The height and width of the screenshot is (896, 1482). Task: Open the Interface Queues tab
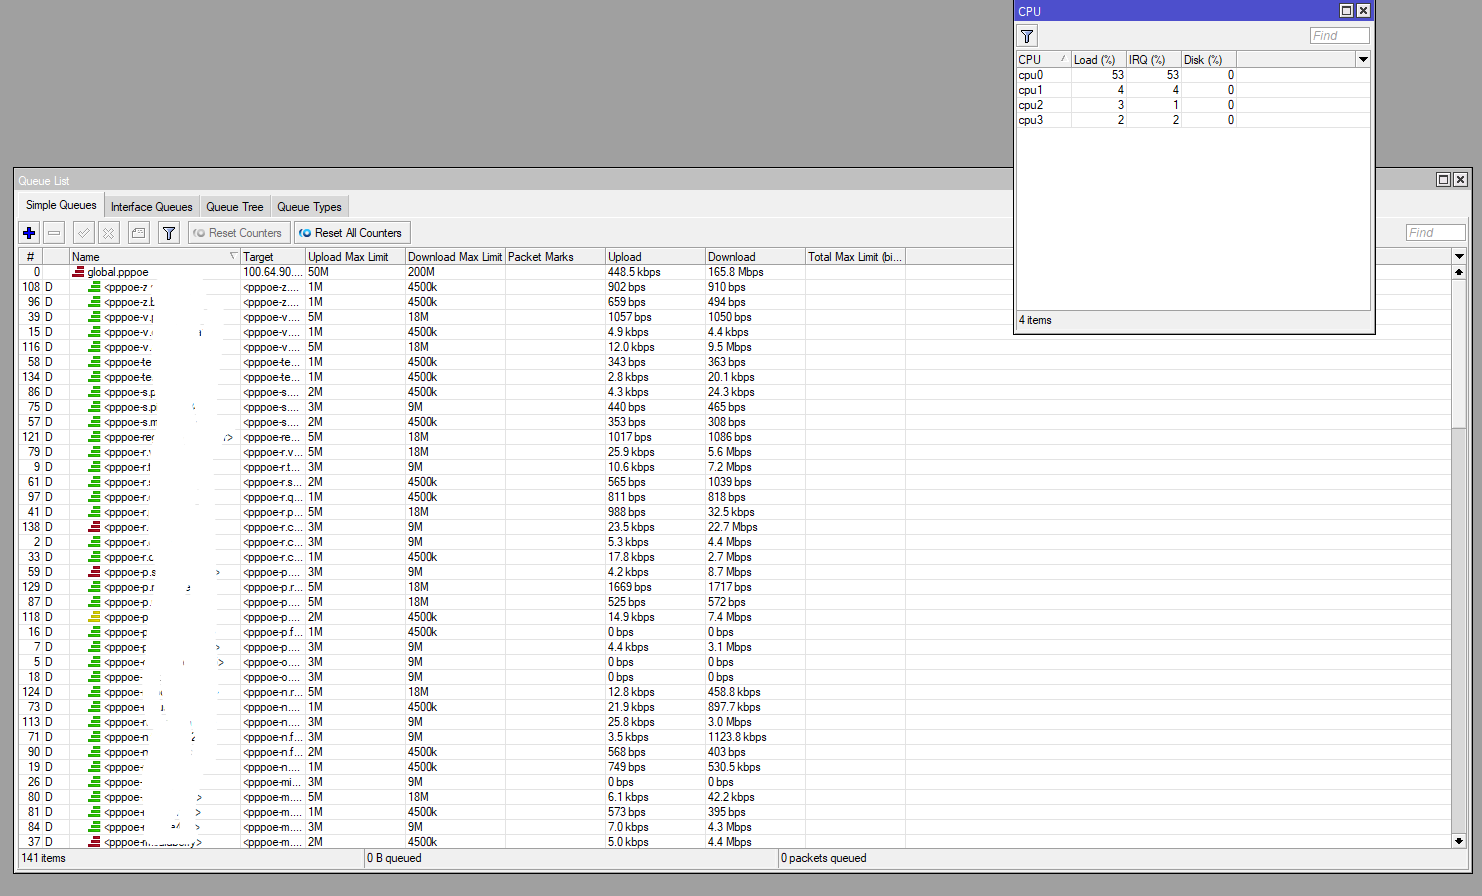152,207
